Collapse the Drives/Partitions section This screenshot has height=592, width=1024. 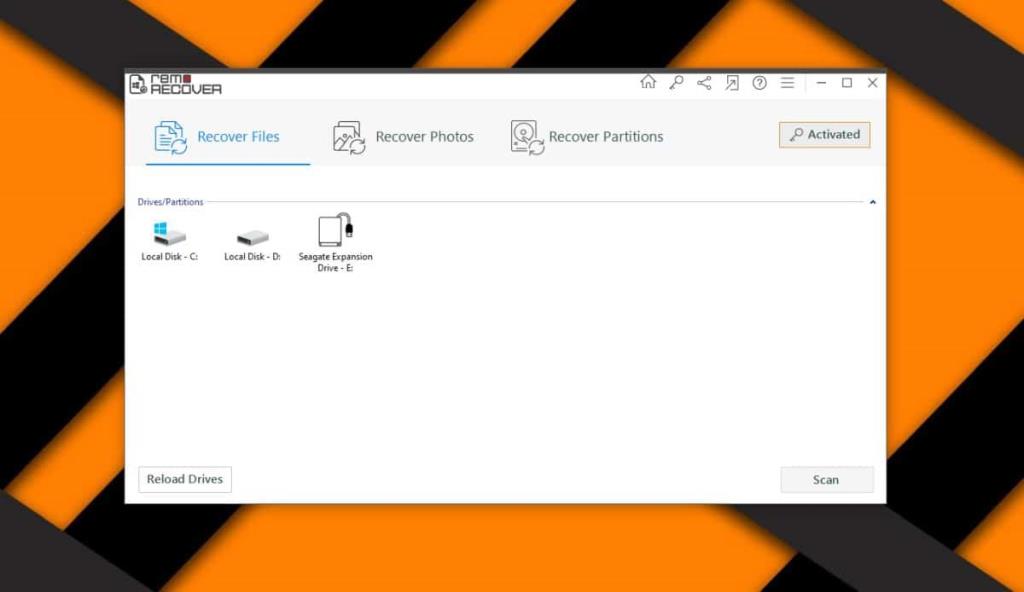pos(871,201)
